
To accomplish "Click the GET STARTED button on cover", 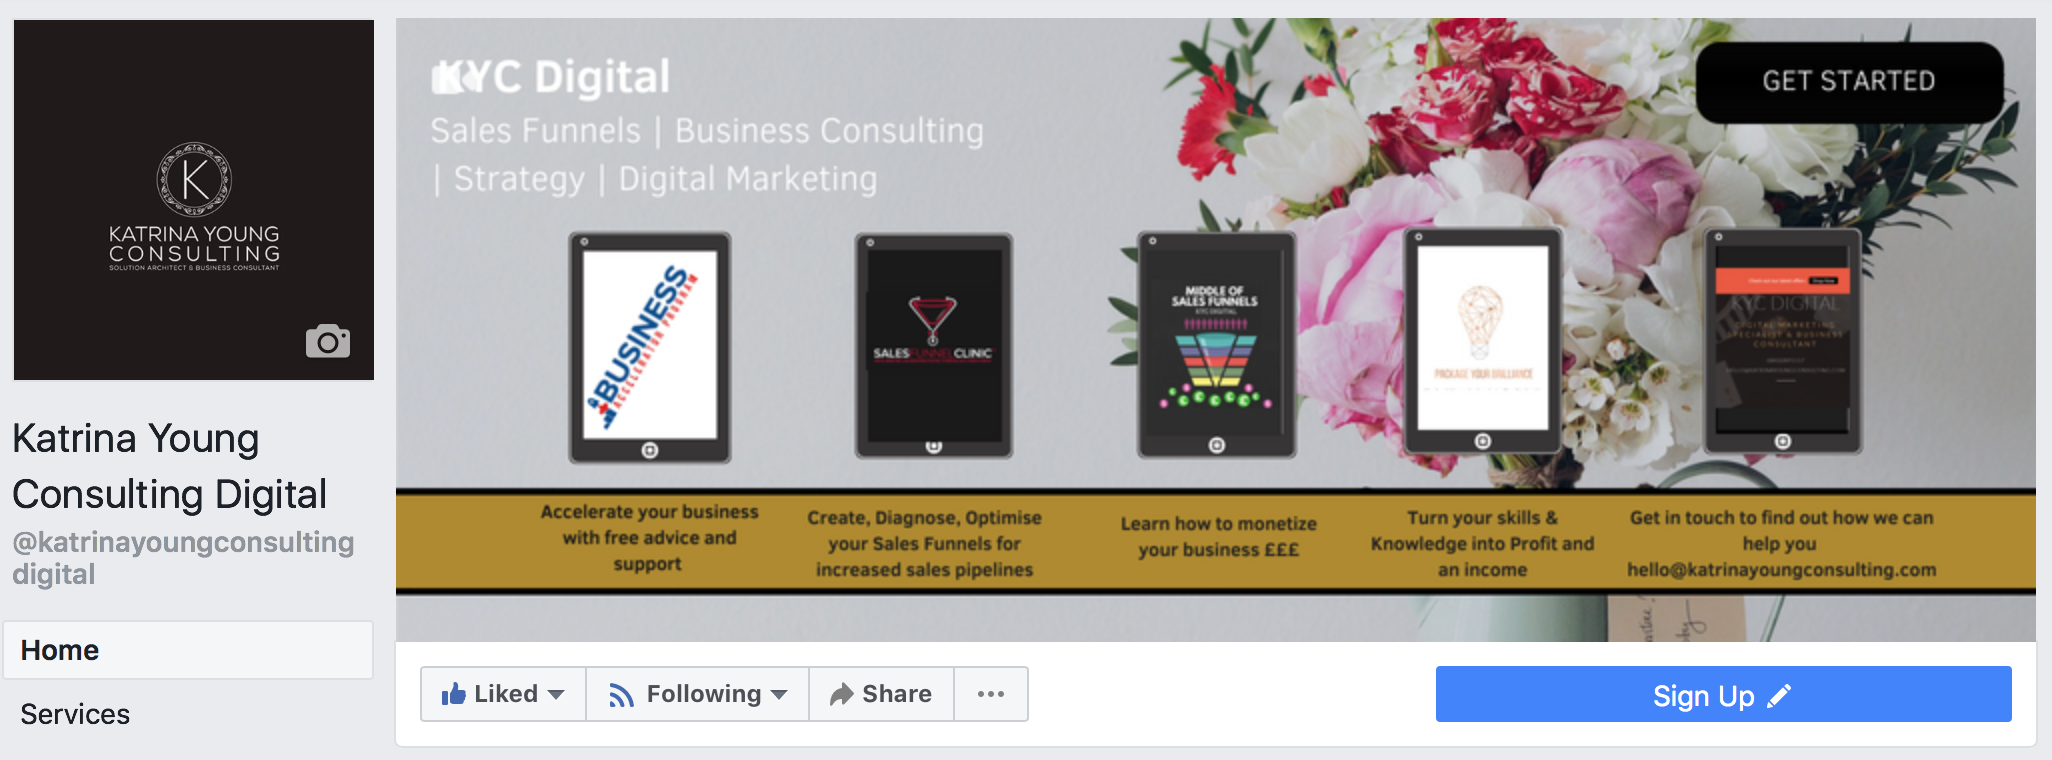I will [1849, 82].
